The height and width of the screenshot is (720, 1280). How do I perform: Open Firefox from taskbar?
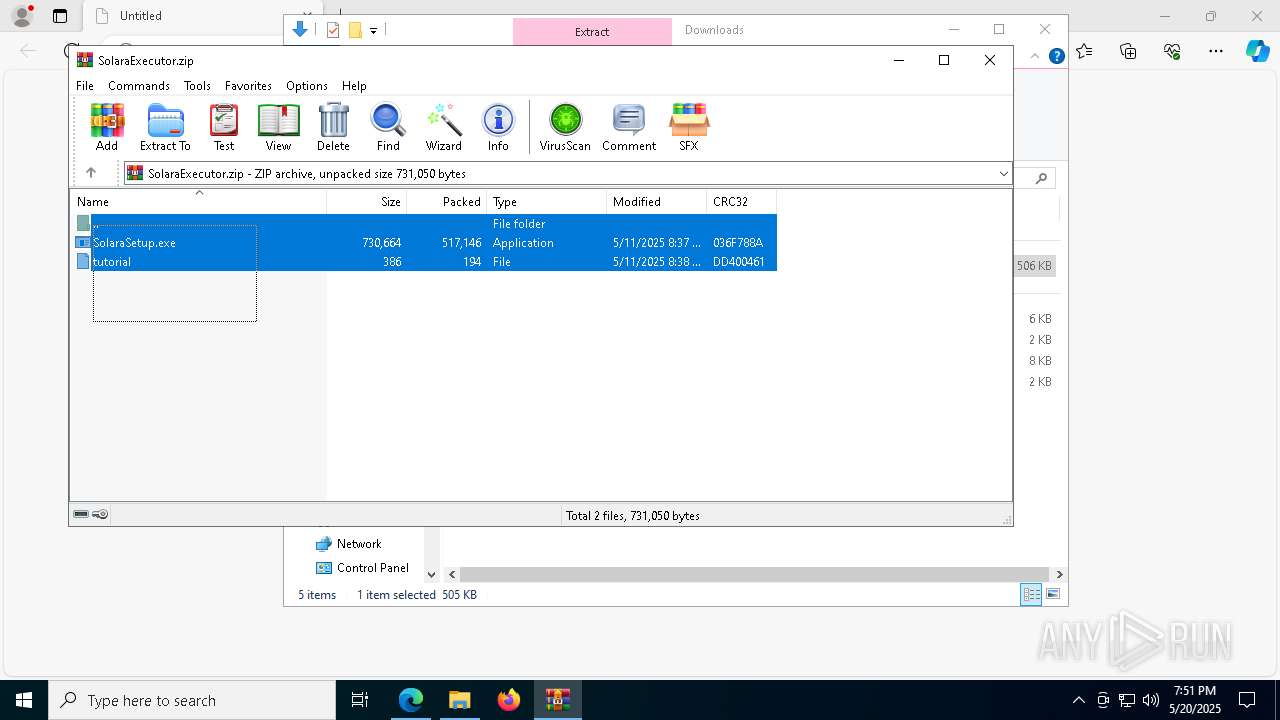pyautogui.click(x=509, y=700)
